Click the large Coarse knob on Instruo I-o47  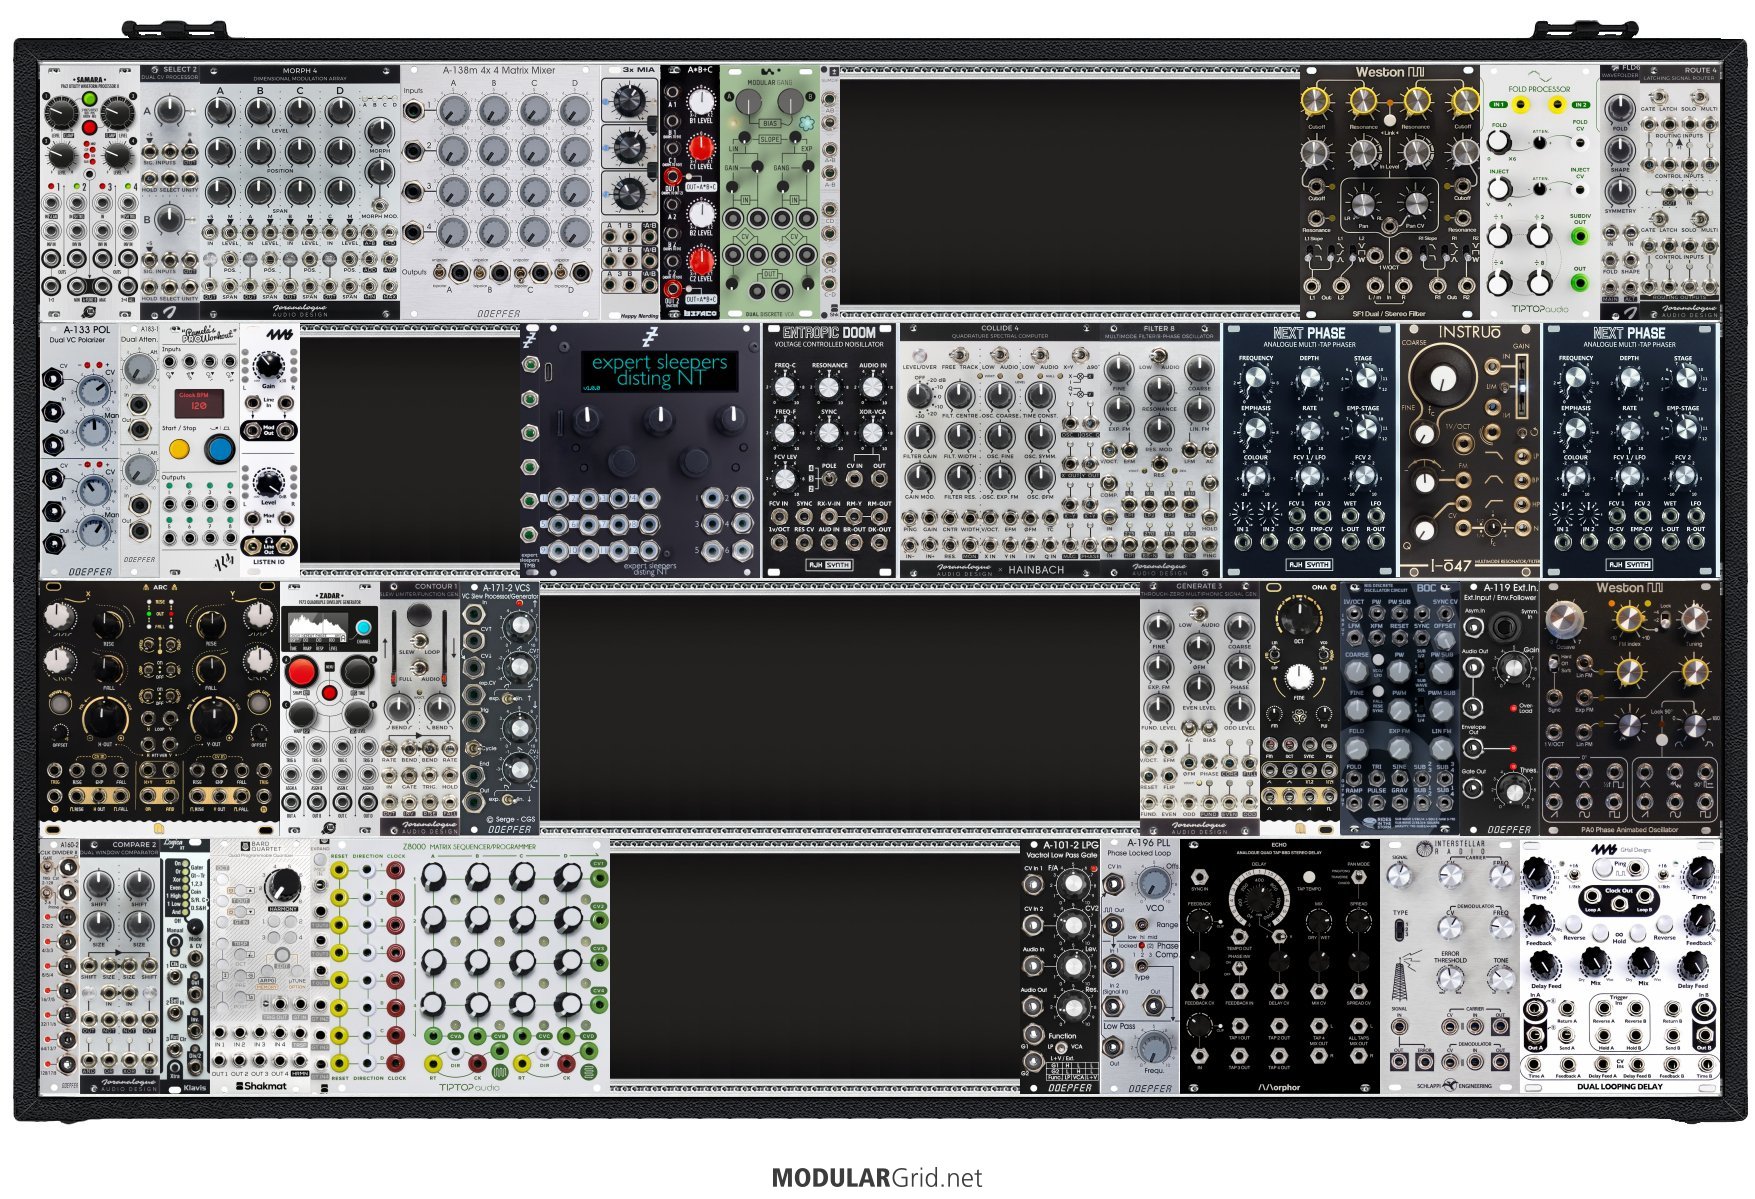1442,378
